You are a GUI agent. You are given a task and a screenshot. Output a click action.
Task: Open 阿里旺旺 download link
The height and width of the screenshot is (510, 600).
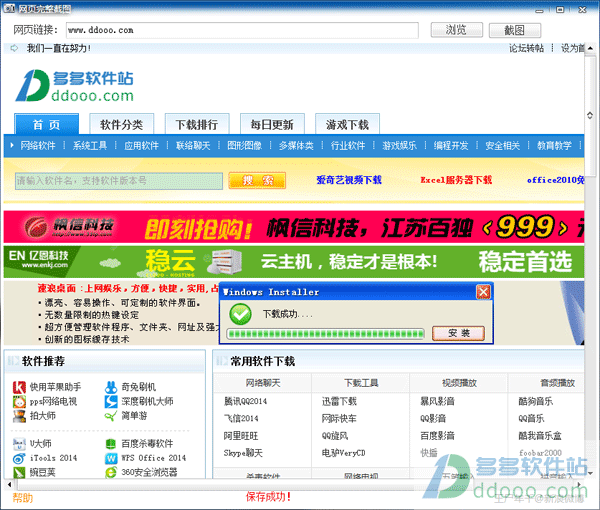coord(241,436)
